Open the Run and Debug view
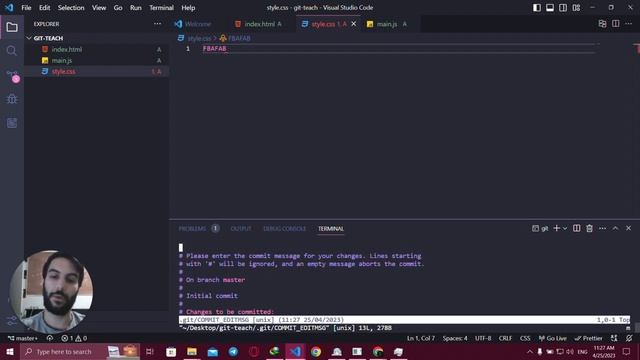The height and width of the screenshot is (360, 640). click(12, 99)
